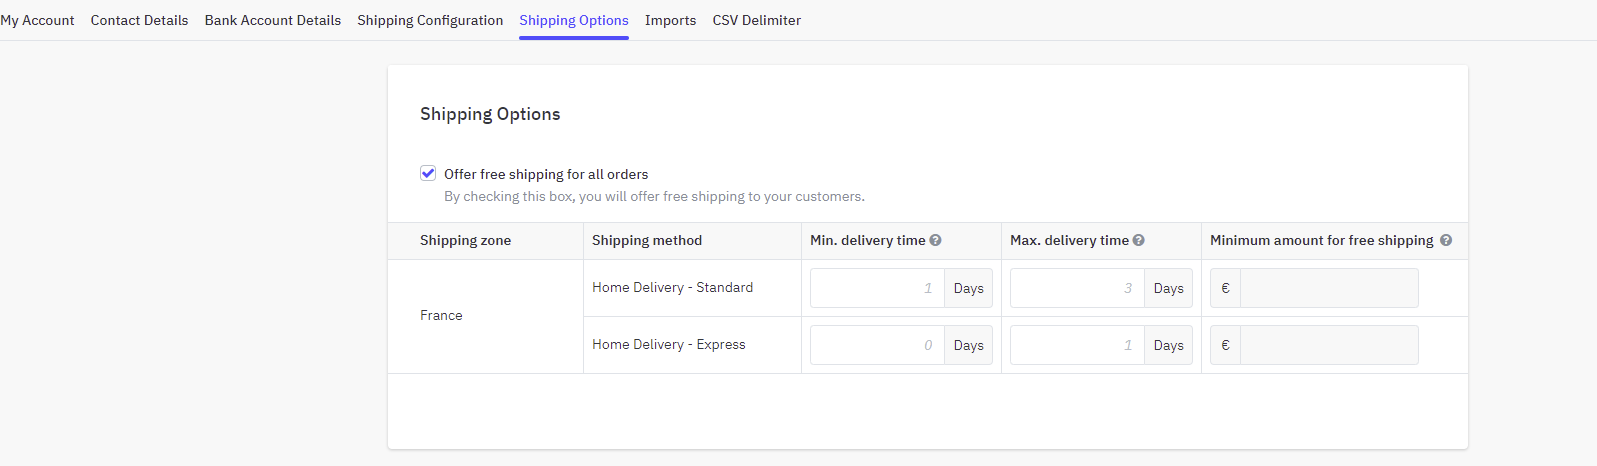Viewport: 1597px width, 466px height.
Task: Go to Shipping Configuration tab
Action: point(430,20)
